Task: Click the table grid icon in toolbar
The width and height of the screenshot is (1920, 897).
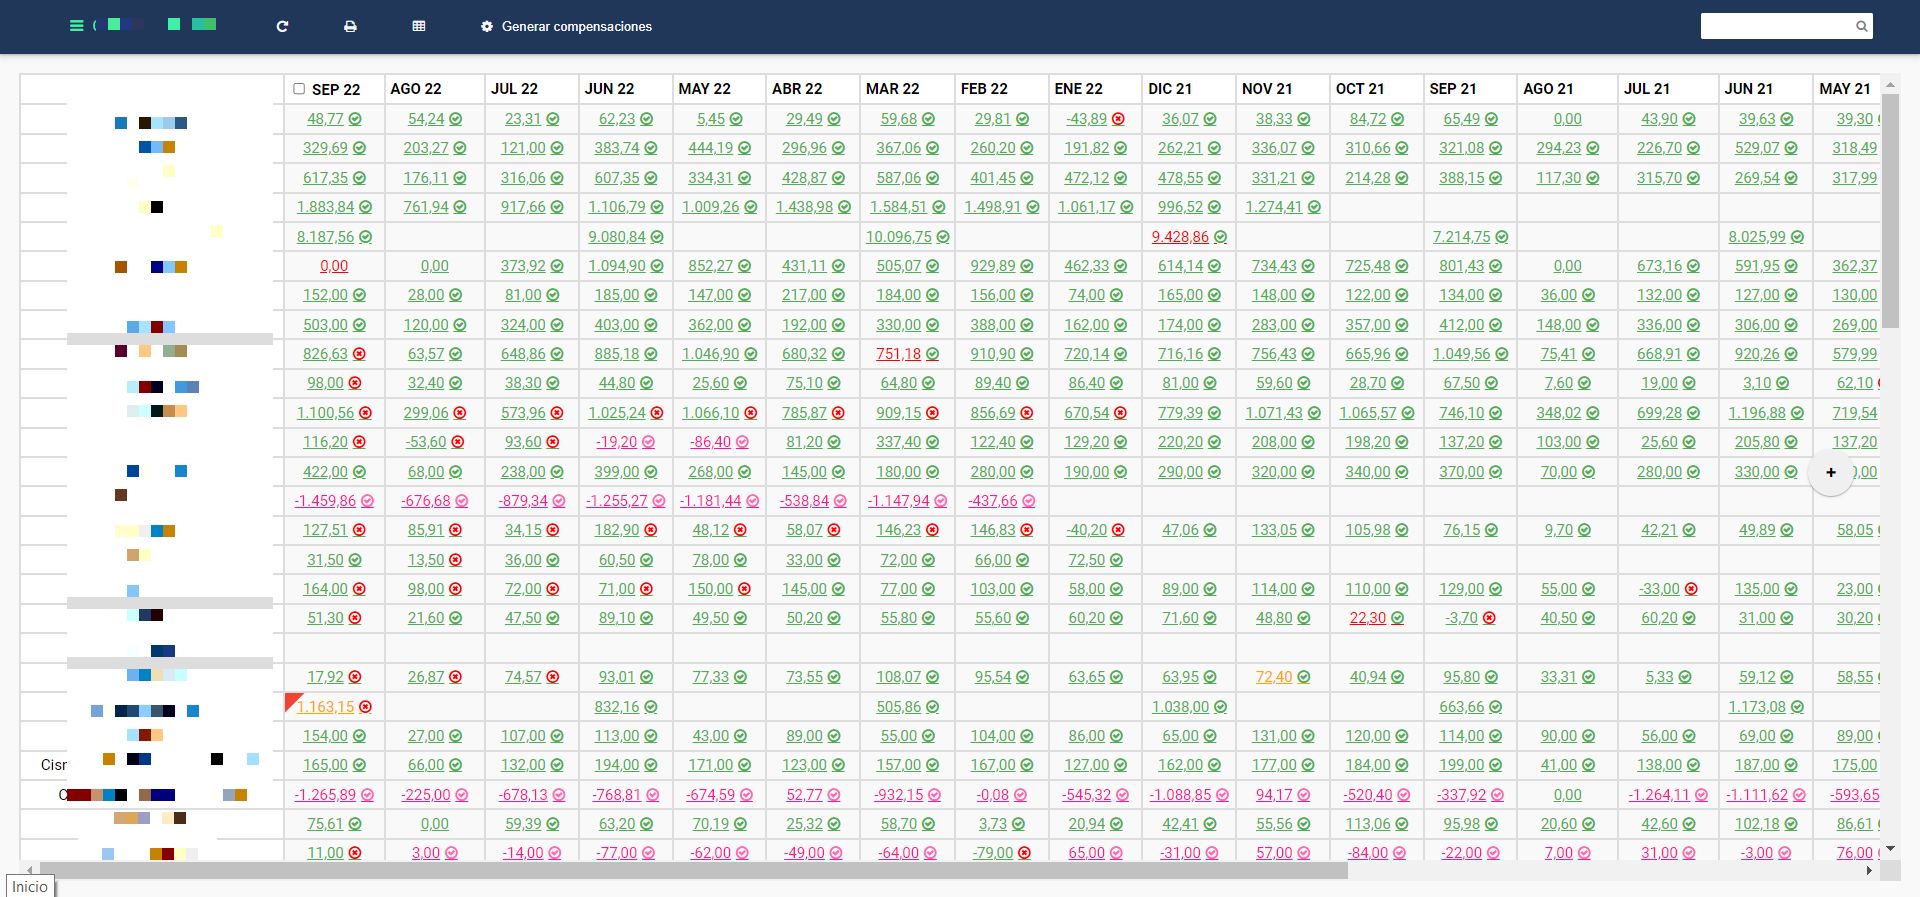Action: 419,26
